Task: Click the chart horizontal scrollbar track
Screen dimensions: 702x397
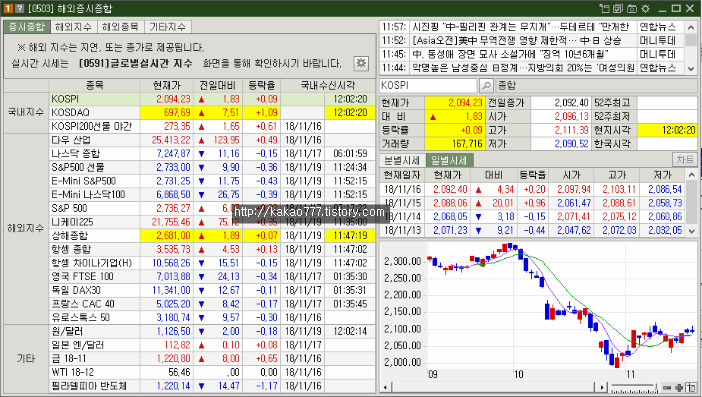Action: pos(494,388)
